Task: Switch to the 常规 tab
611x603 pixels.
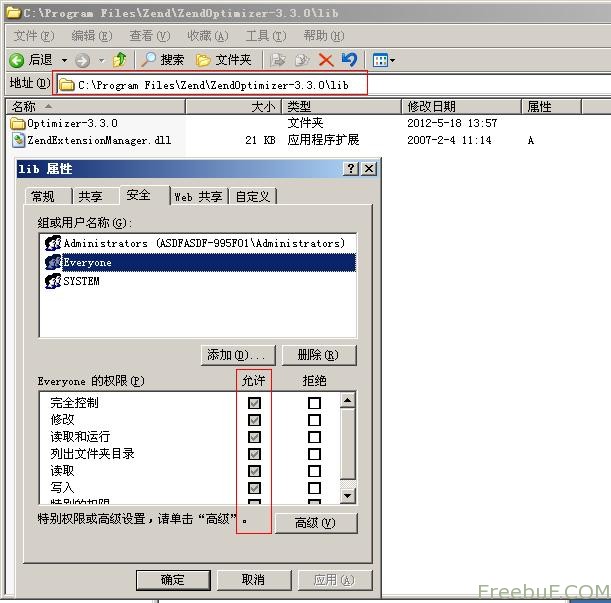Action: (48, 196)
